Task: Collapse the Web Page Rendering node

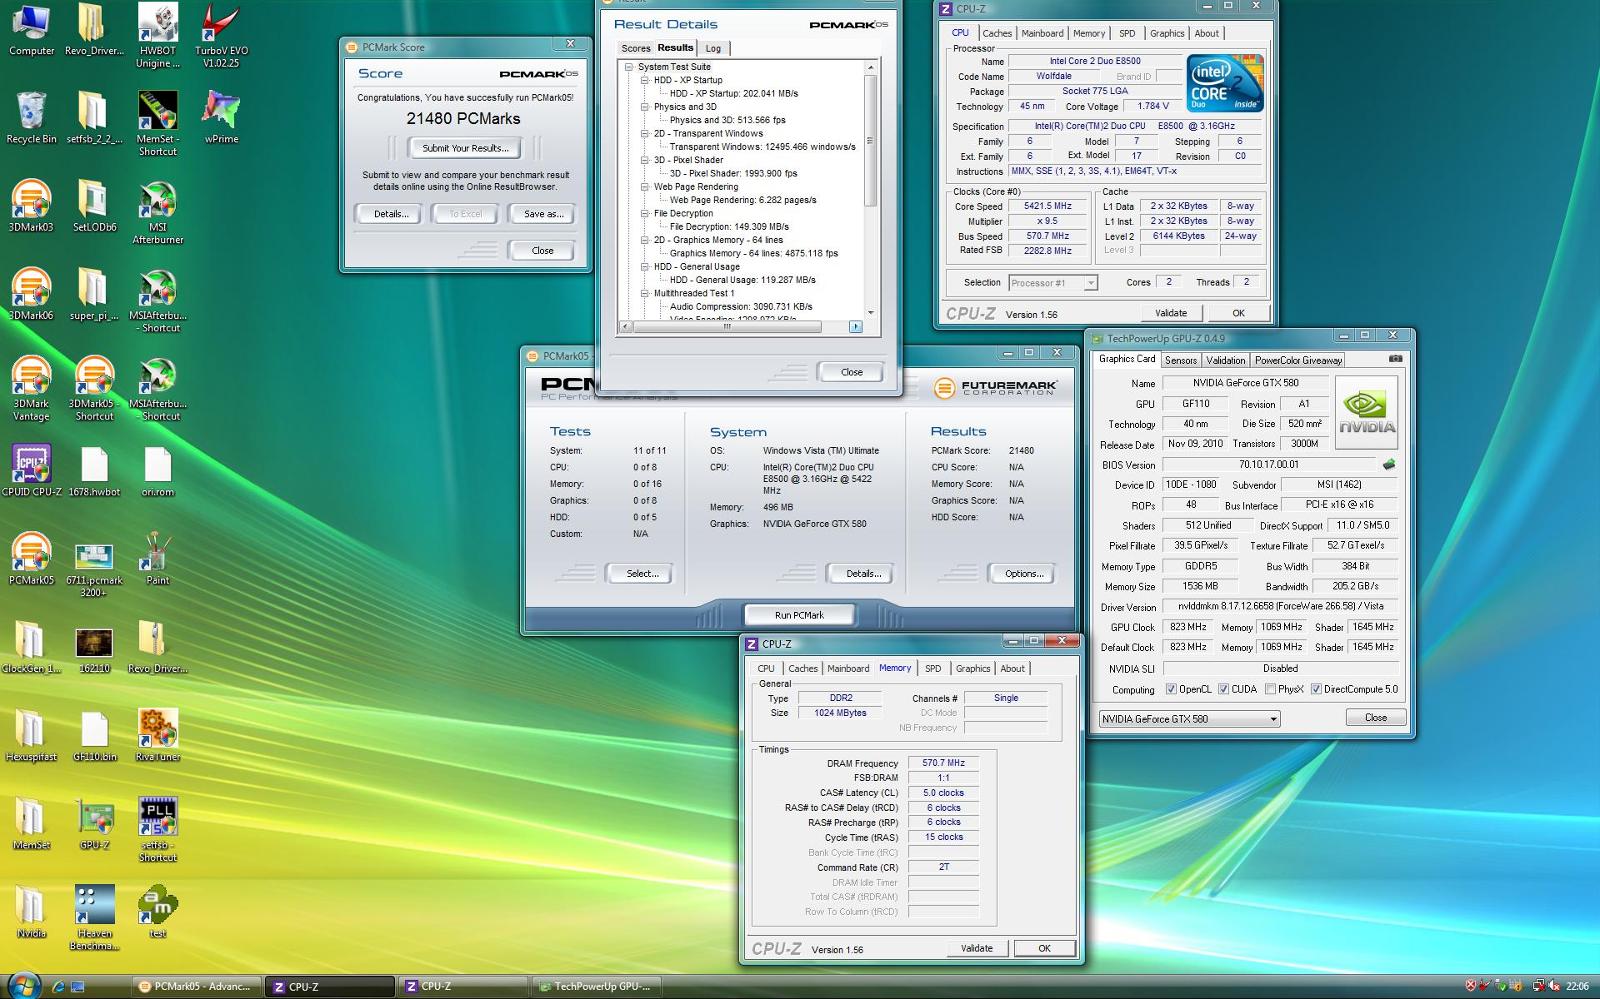Action: click(645, 187)
